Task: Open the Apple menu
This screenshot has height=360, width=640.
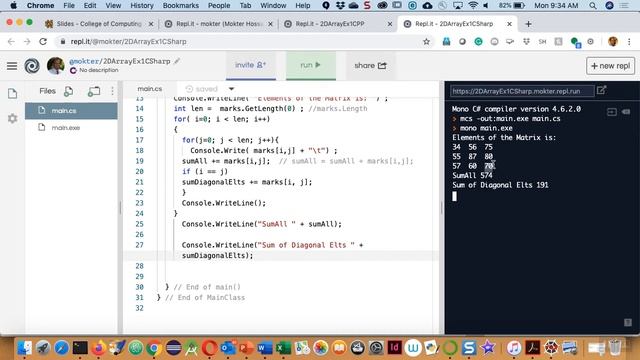Action: (x=13, y=6)
